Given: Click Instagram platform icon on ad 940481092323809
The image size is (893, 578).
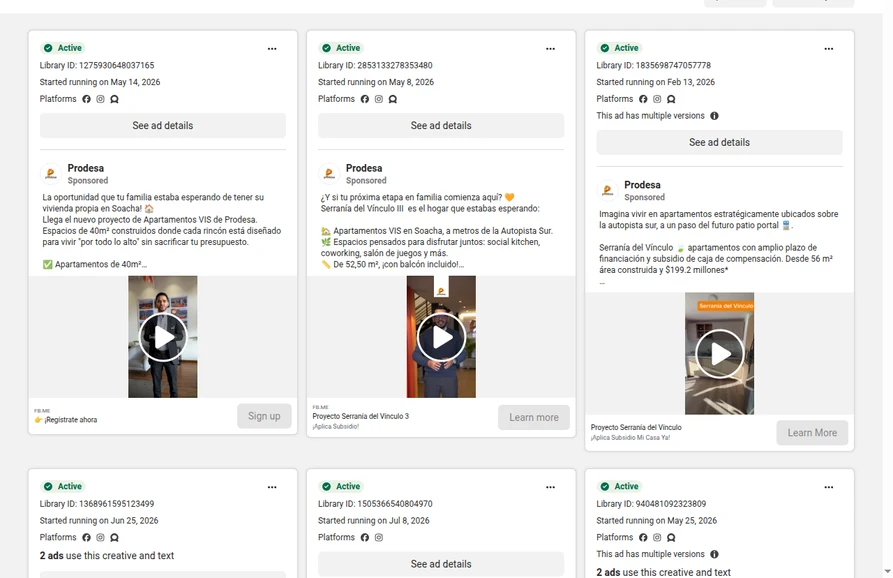Looking at the screenshot, I should (657, 538).
